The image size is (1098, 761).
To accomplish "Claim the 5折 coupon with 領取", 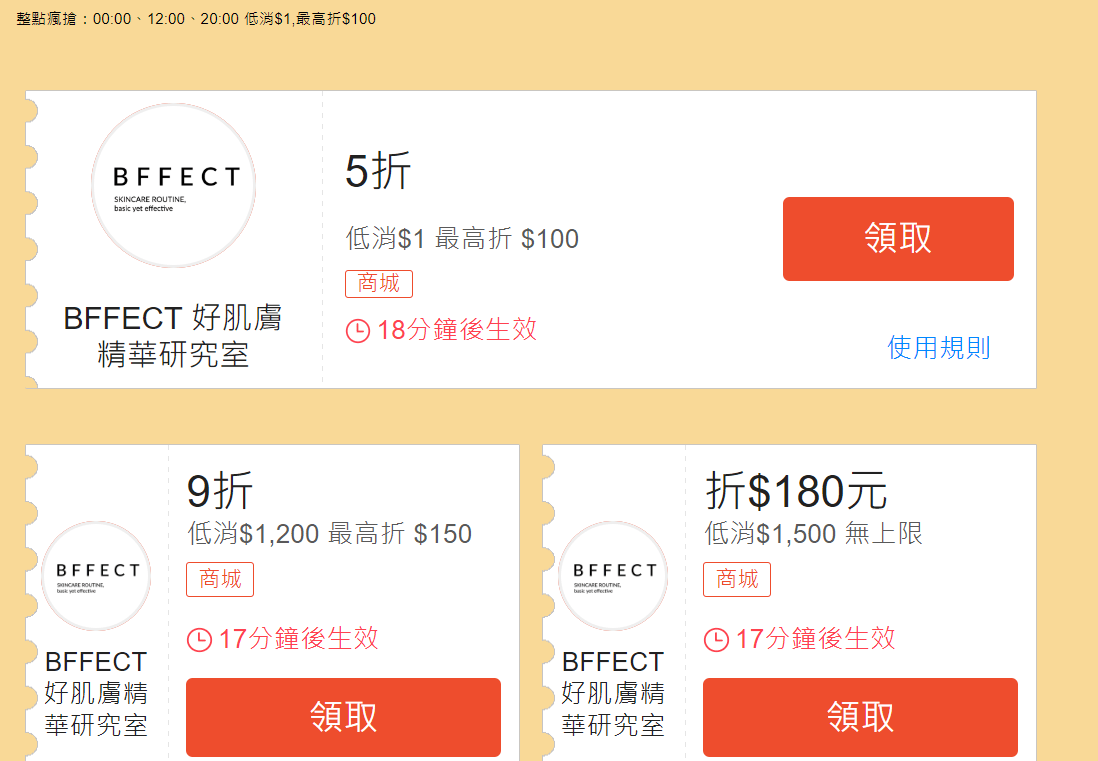I will 897,239.
